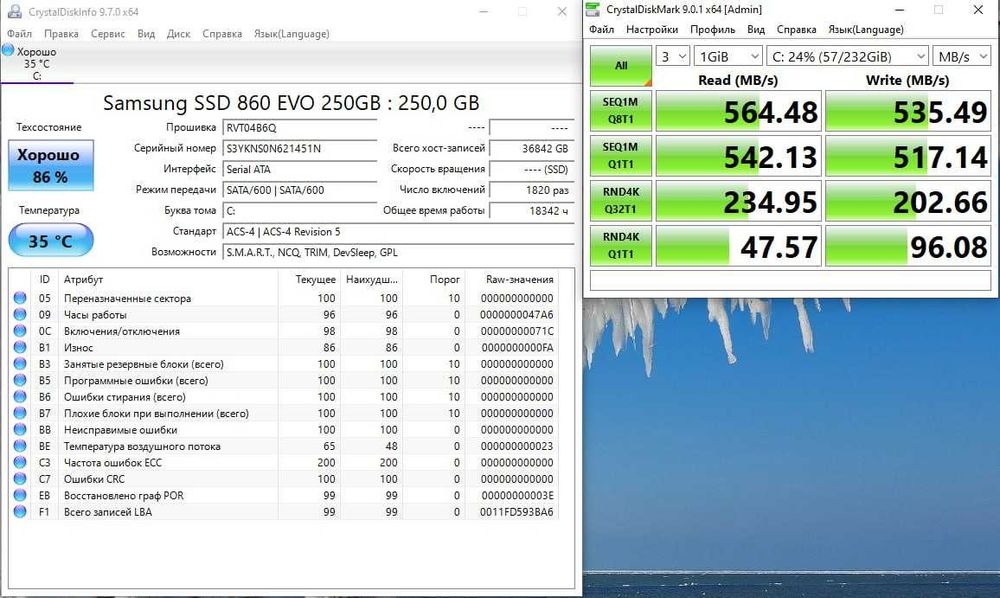Click status orb for attribute 05 Переназначенные сектора
This screenshot has width=1000, height=598.
[20, 298]
